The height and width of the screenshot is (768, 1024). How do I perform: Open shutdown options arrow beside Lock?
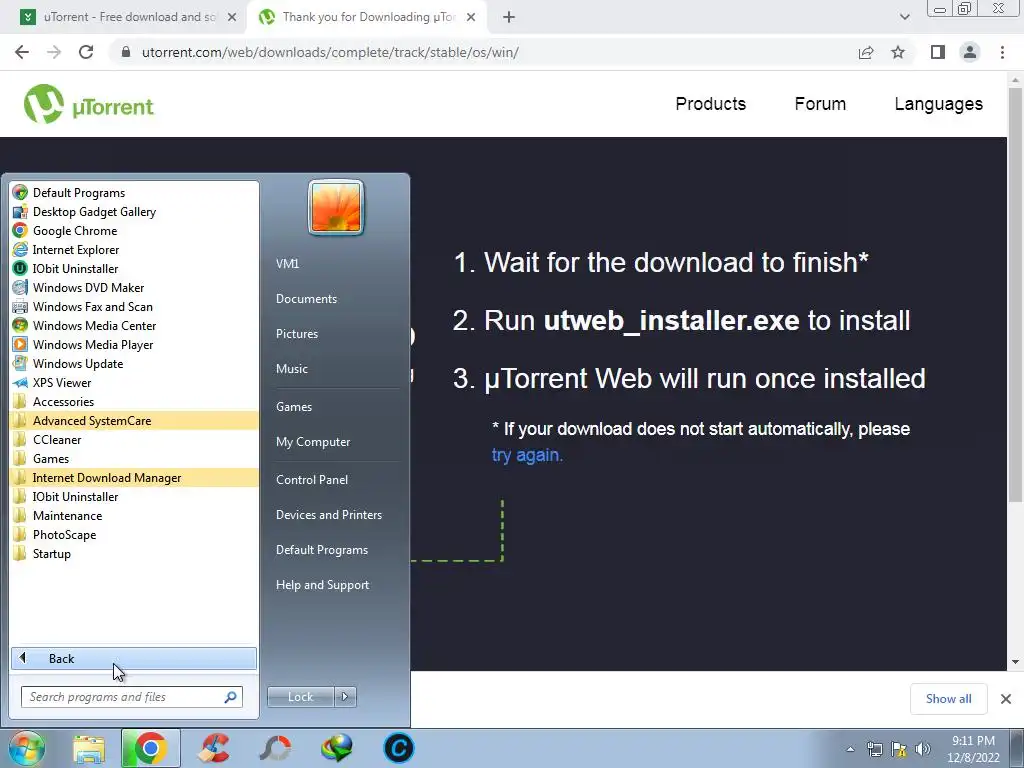[345, 697]
